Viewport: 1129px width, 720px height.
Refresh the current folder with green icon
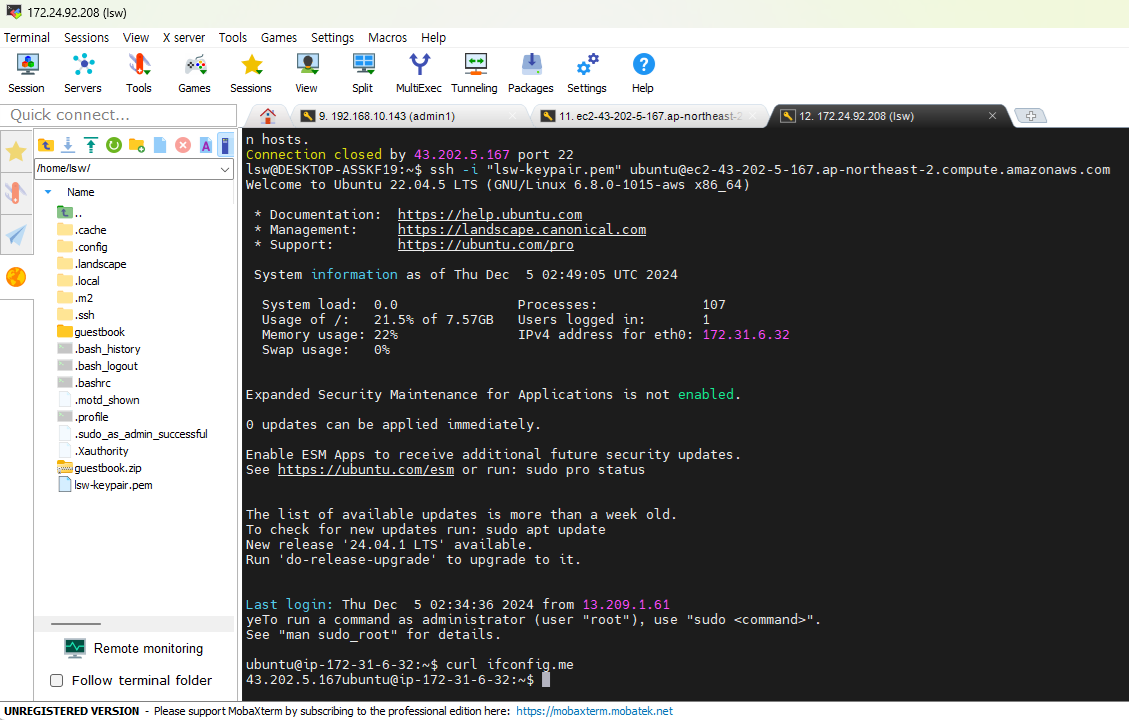(x=114, y=145)
